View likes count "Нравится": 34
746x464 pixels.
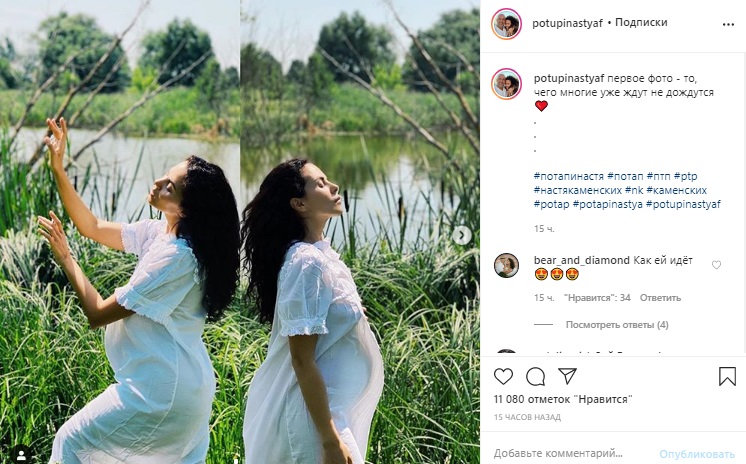597,298
